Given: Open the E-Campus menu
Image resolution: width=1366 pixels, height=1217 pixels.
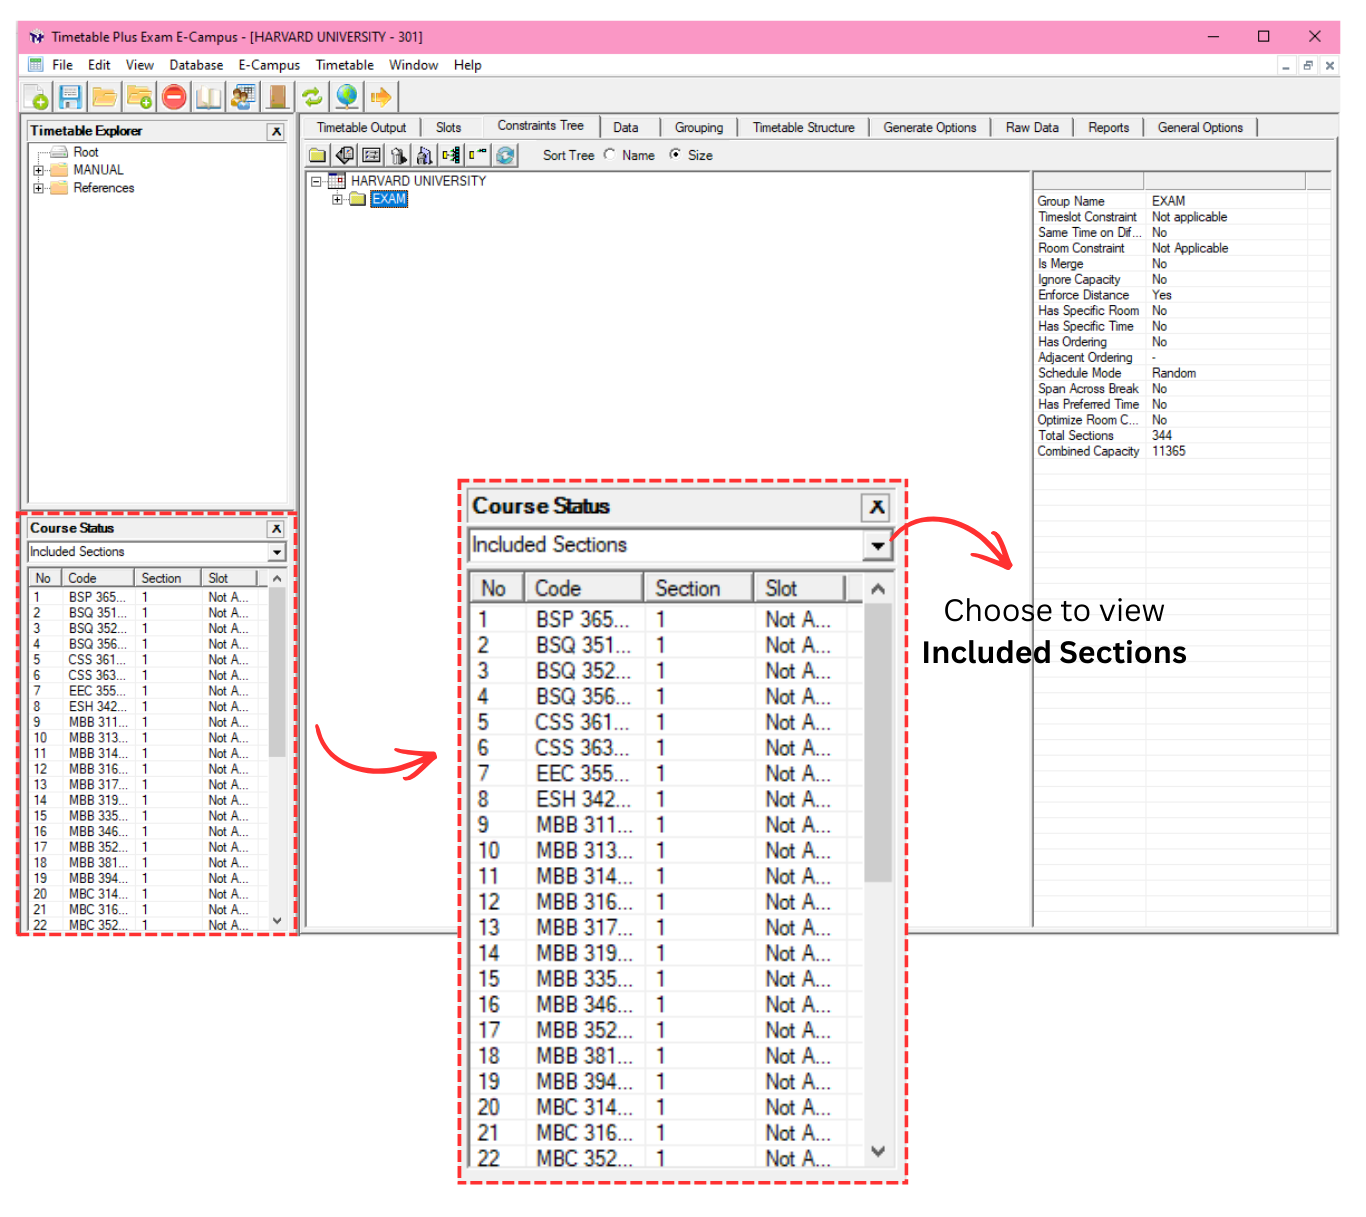Looking at the screenshot, I should (269, 65).
